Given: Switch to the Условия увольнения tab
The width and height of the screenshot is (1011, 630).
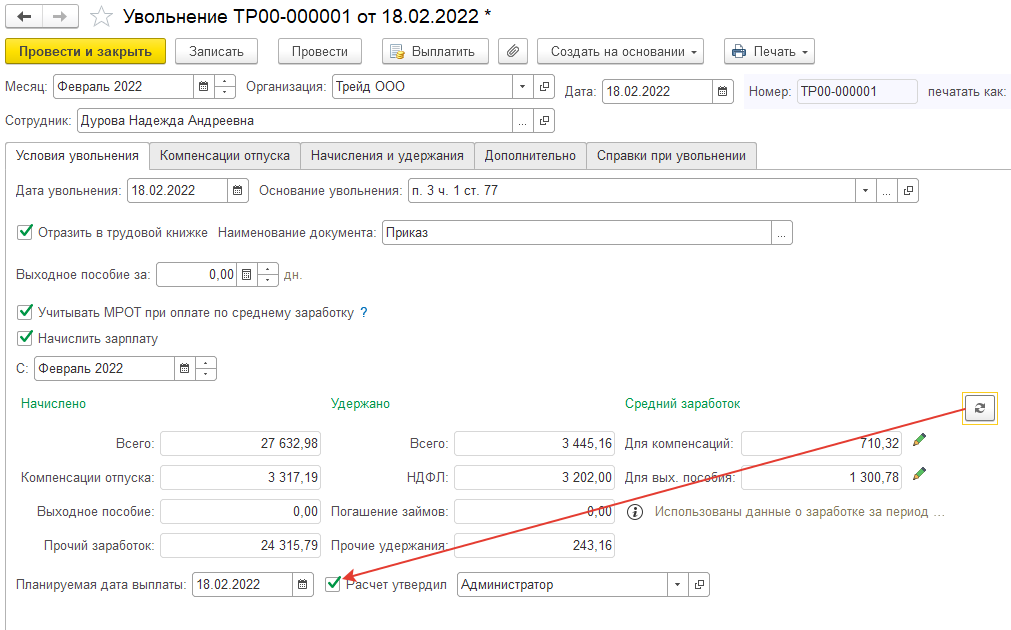Looking at the screenshot, I should [77, 156].
